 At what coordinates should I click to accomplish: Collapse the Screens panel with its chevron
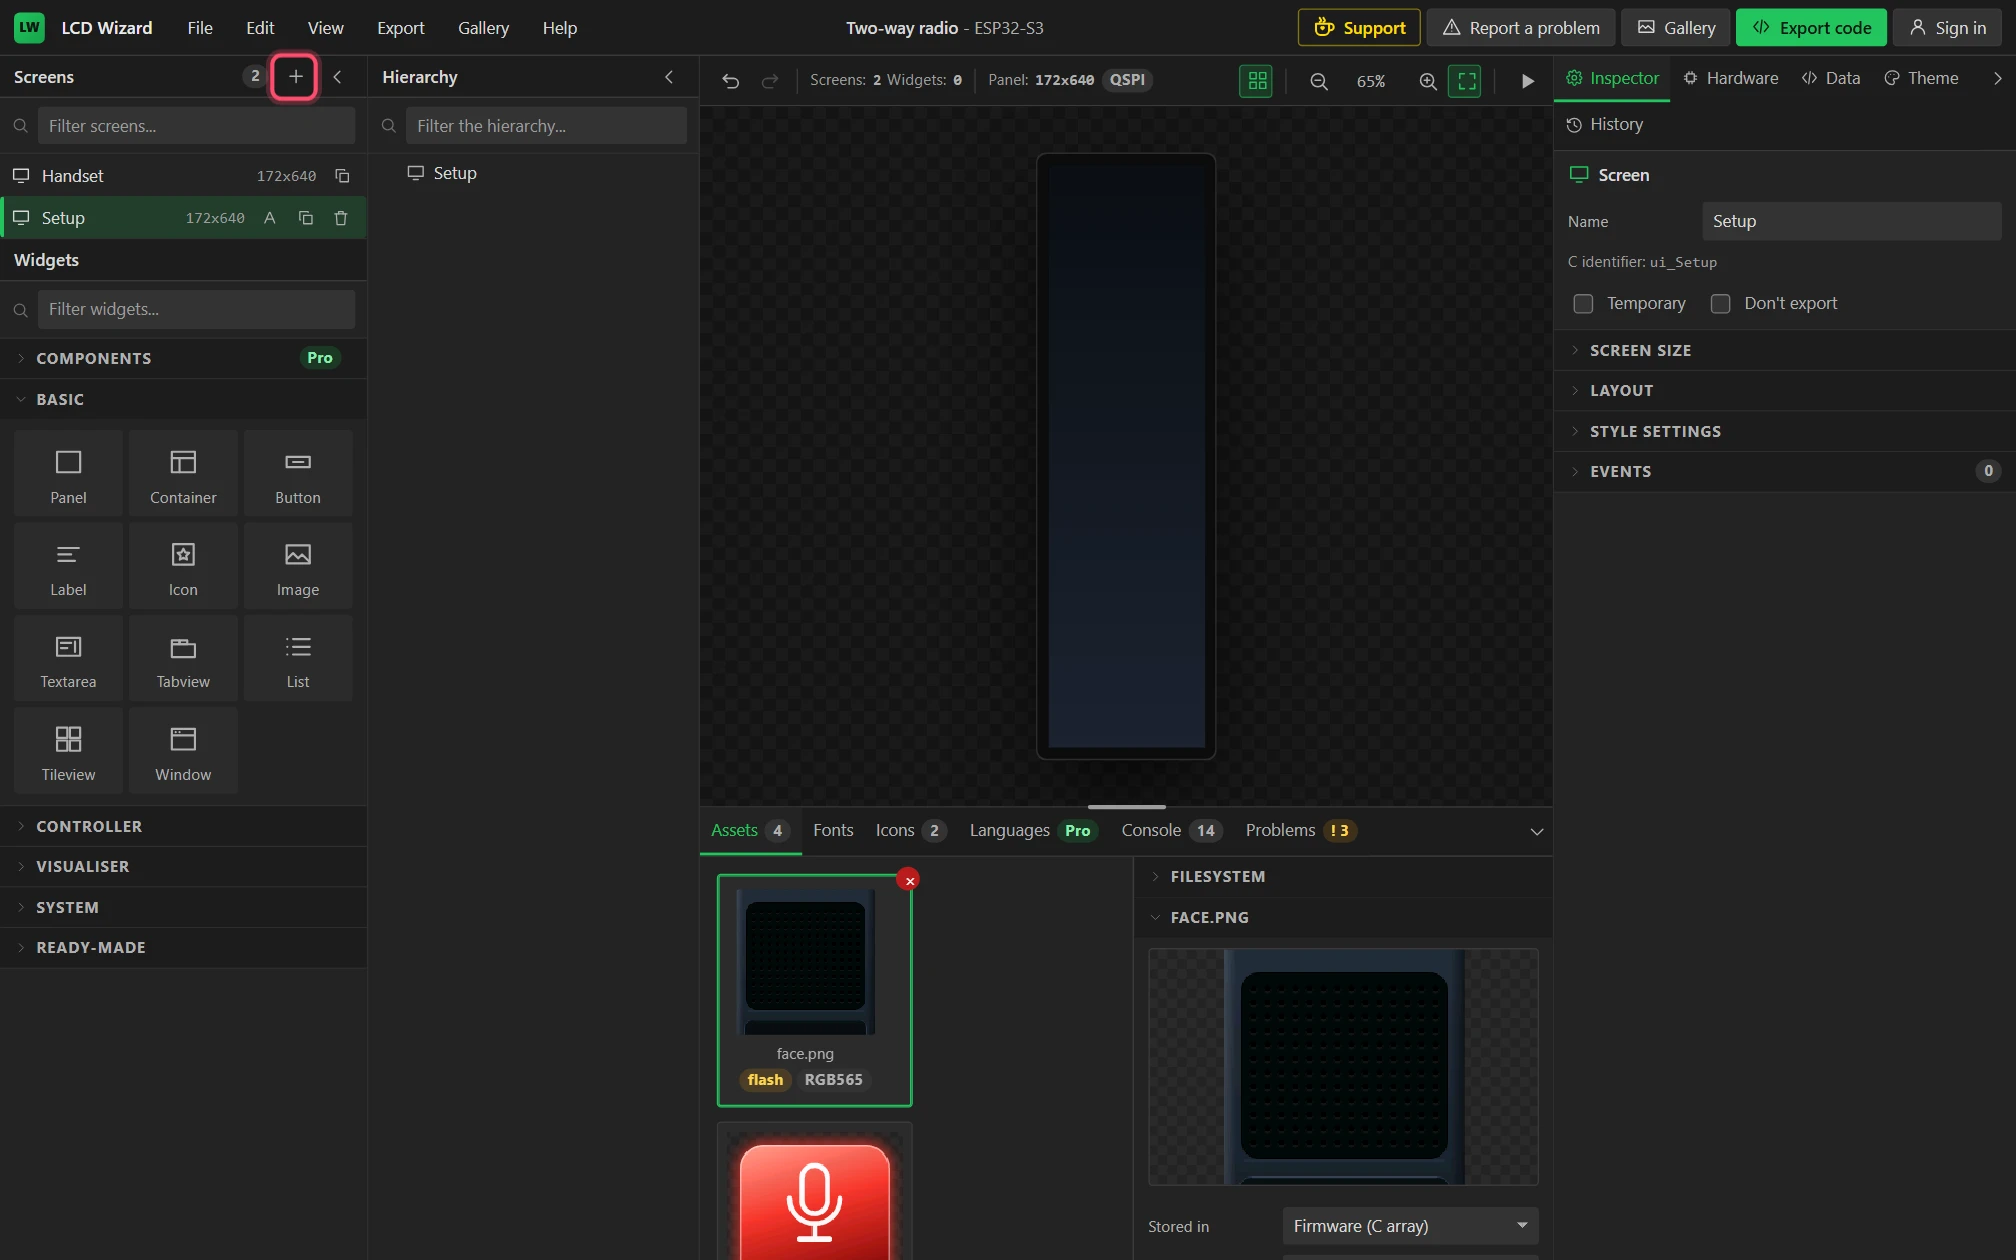337,77
